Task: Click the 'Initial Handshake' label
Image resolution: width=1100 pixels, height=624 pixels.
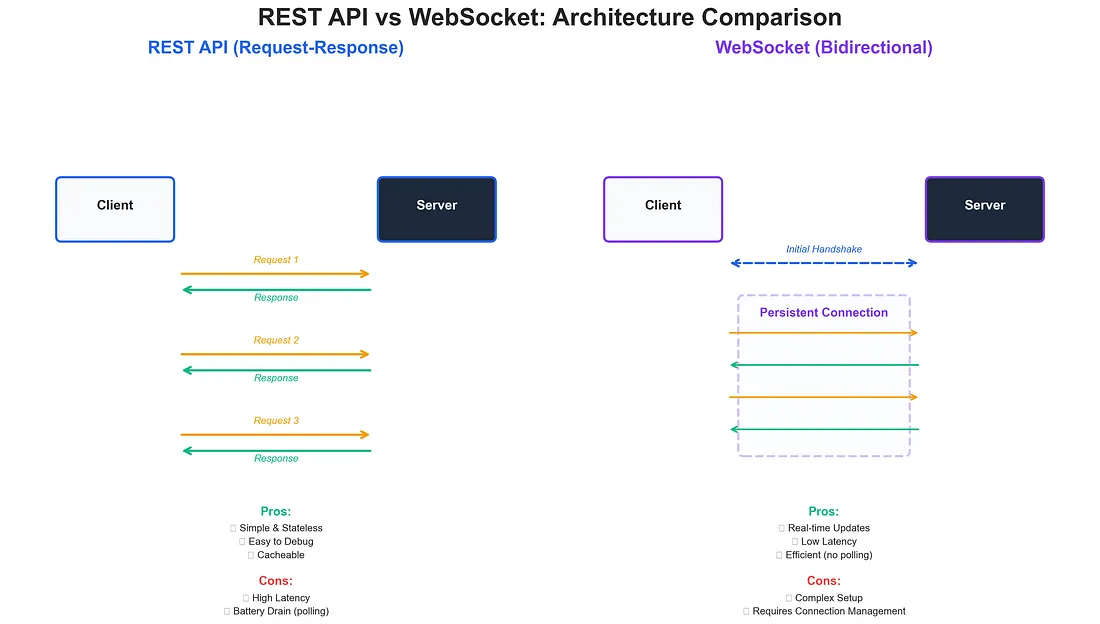Action: click(823, 249)
